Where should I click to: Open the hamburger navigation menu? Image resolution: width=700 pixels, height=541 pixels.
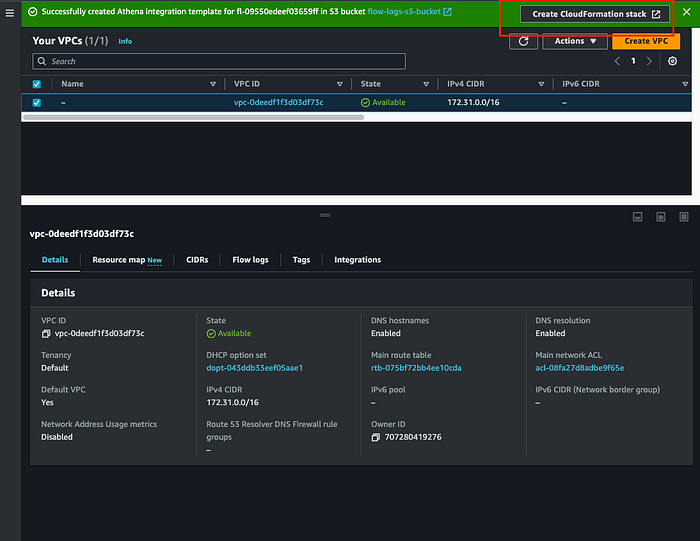(x=10, y=13)
